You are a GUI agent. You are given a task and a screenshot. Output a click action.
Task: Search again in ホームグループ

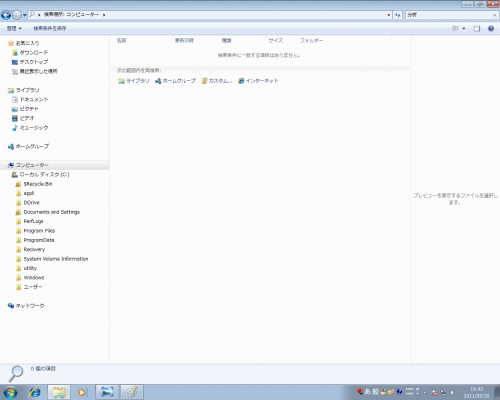tap(175, 81)
